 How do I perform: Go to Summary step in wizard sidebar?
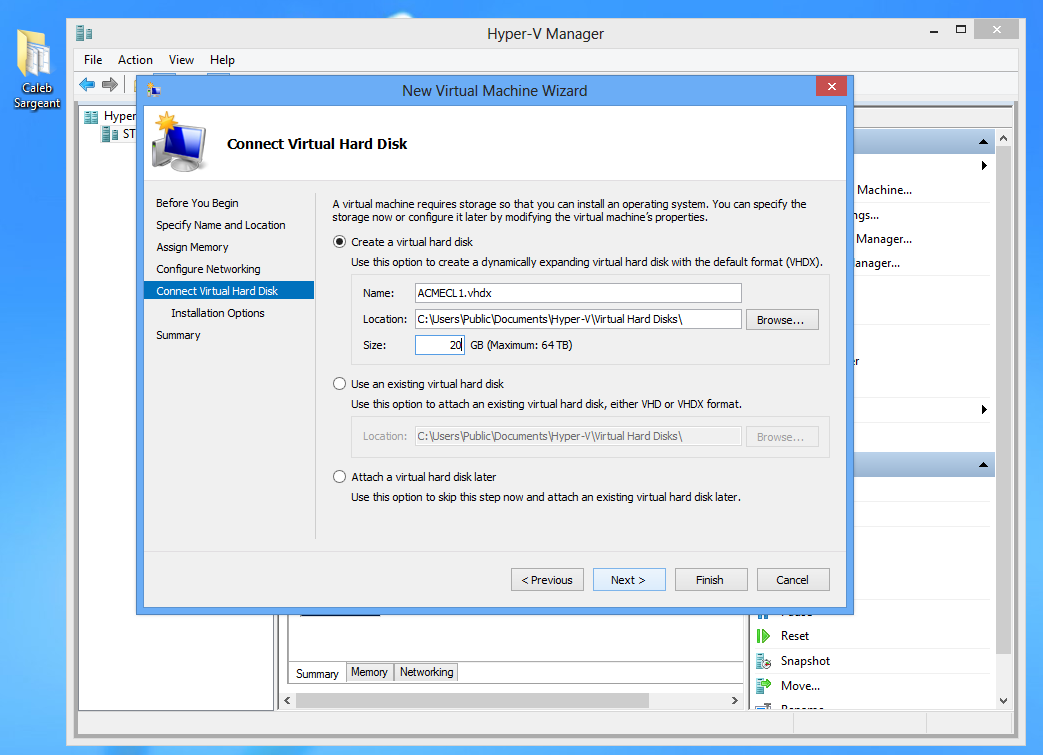point(178,335)
